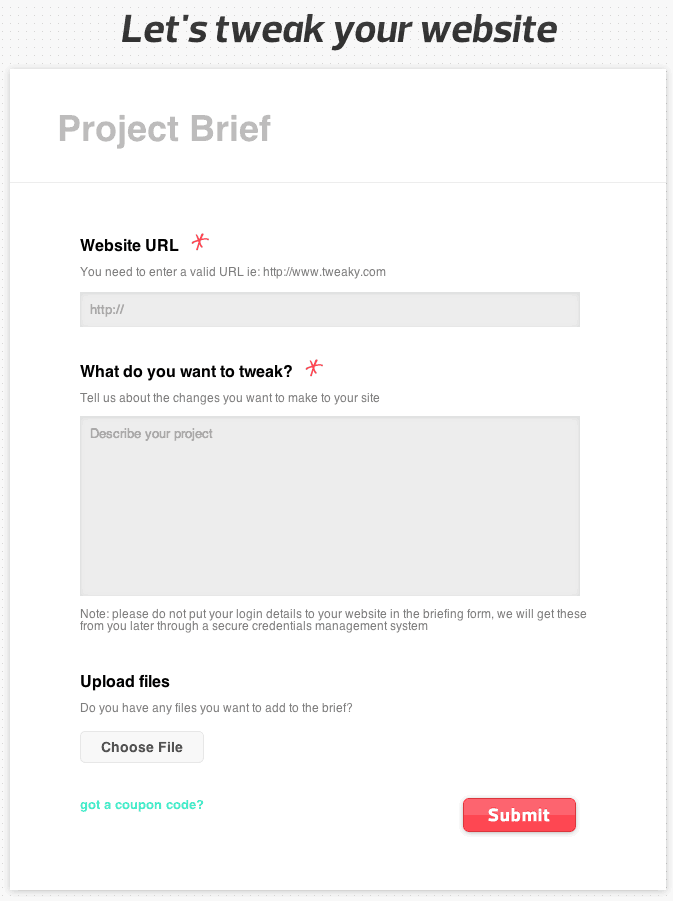This screenshot has height=901, width=673.
Task: Click the changes description hint text
Action: 230,398
